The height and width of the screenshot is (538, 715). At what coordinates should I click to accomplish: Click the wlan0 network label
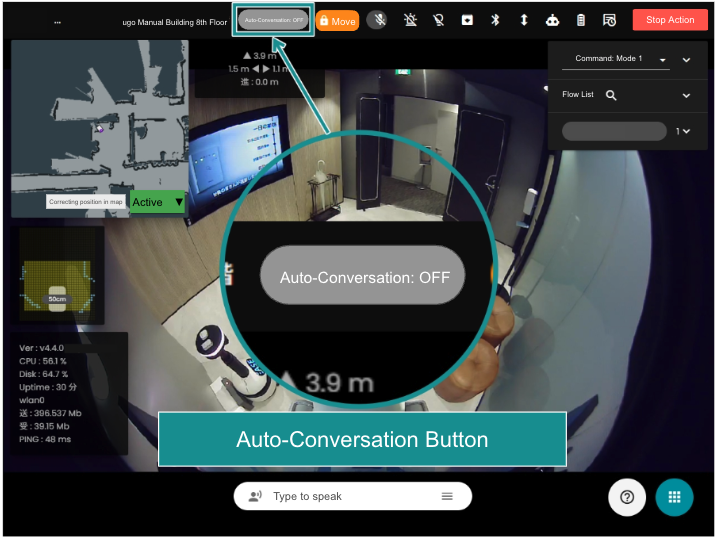pos(32,400)
